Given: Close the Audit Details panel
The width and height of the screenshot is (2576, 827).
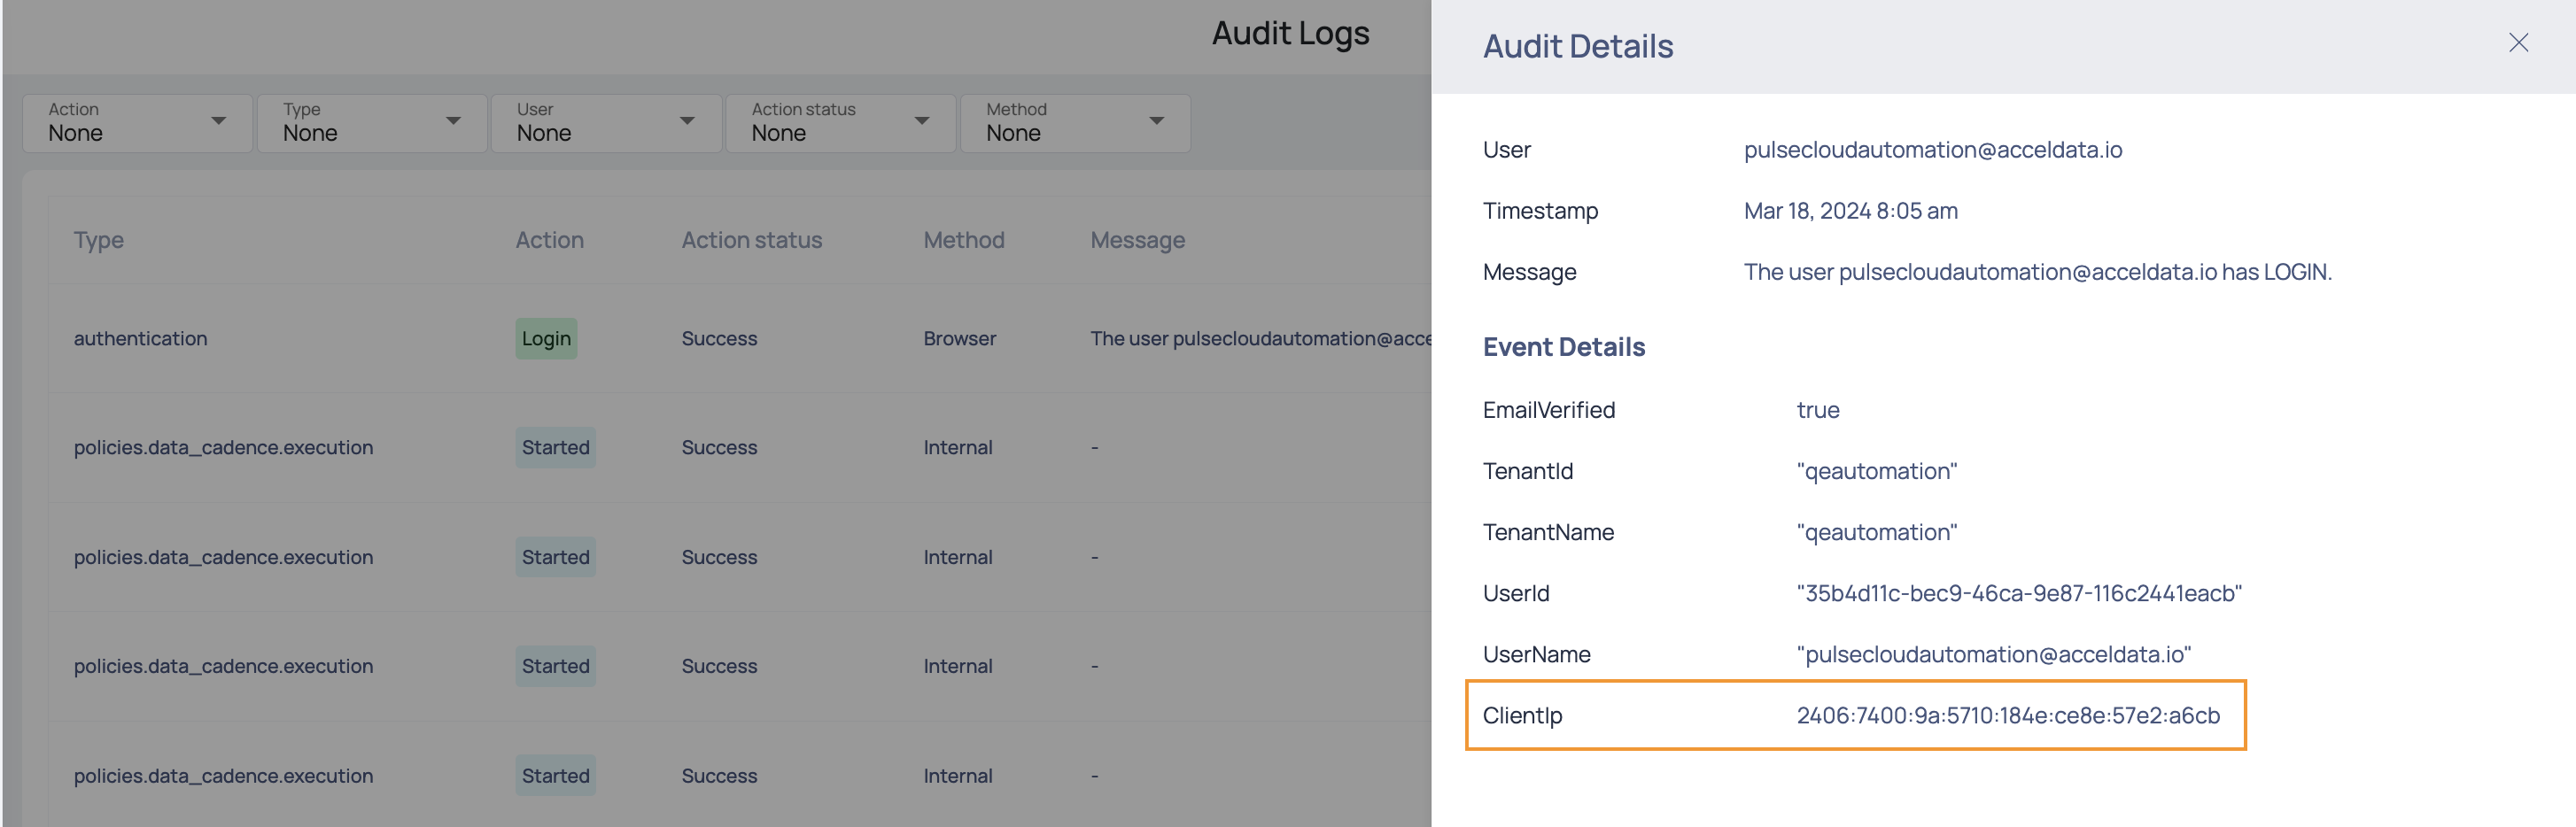Looking at the screenshot, I should [x=2518, y=43].
